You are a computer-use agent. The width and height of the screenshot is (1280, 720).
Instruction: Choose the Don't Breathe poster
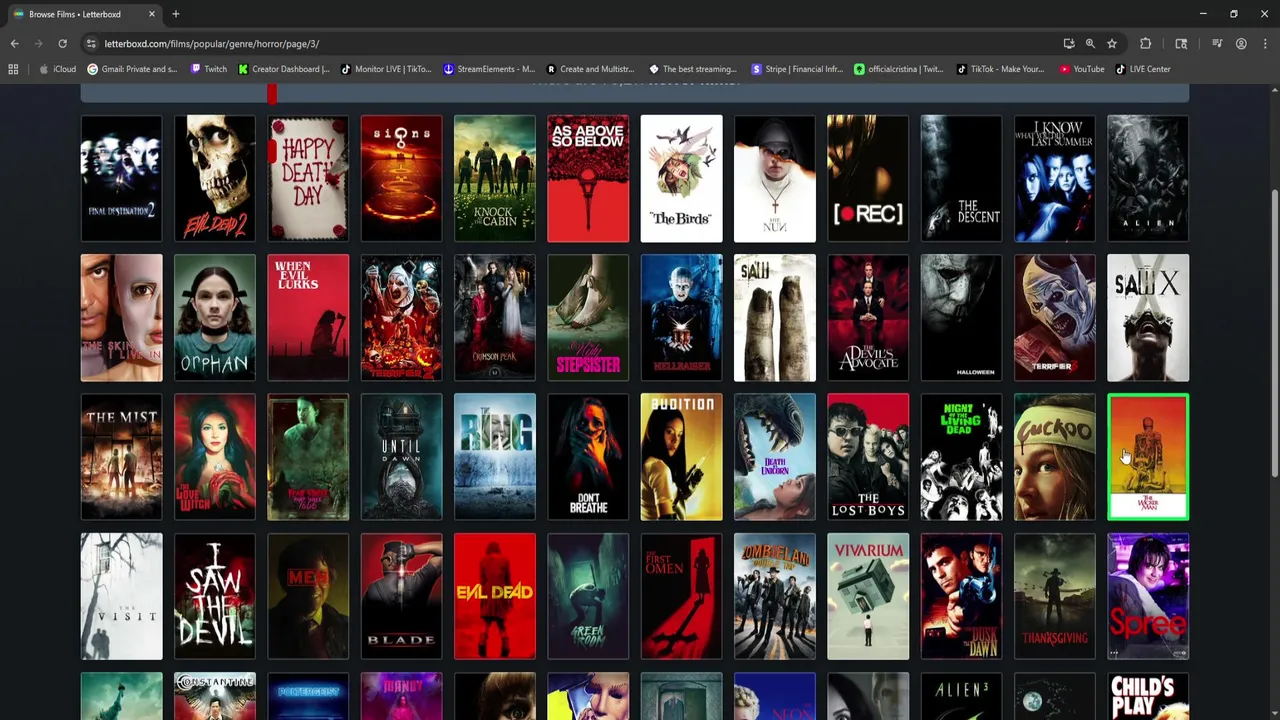tap(588, 457)
